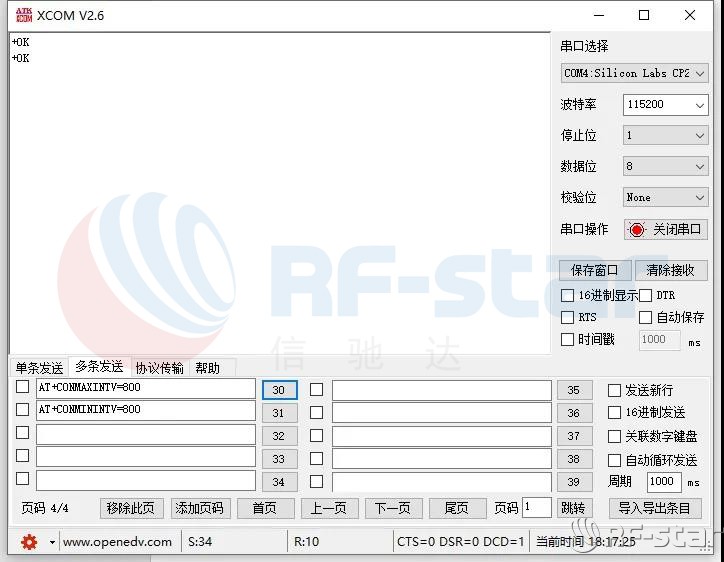Enable 自动保存 auto save checkbox

[645, 317]
